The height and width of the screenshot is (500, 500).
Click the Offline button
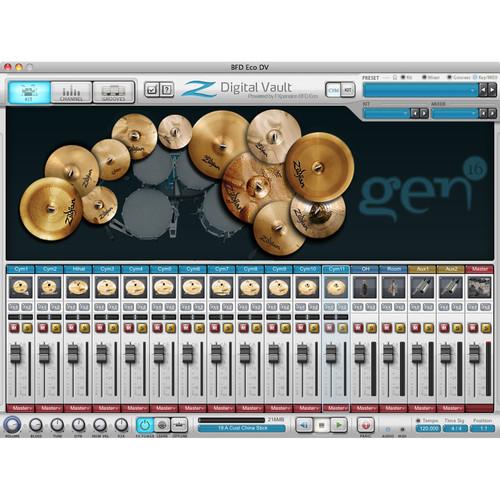pyautogui.click(x=179, y=425)
